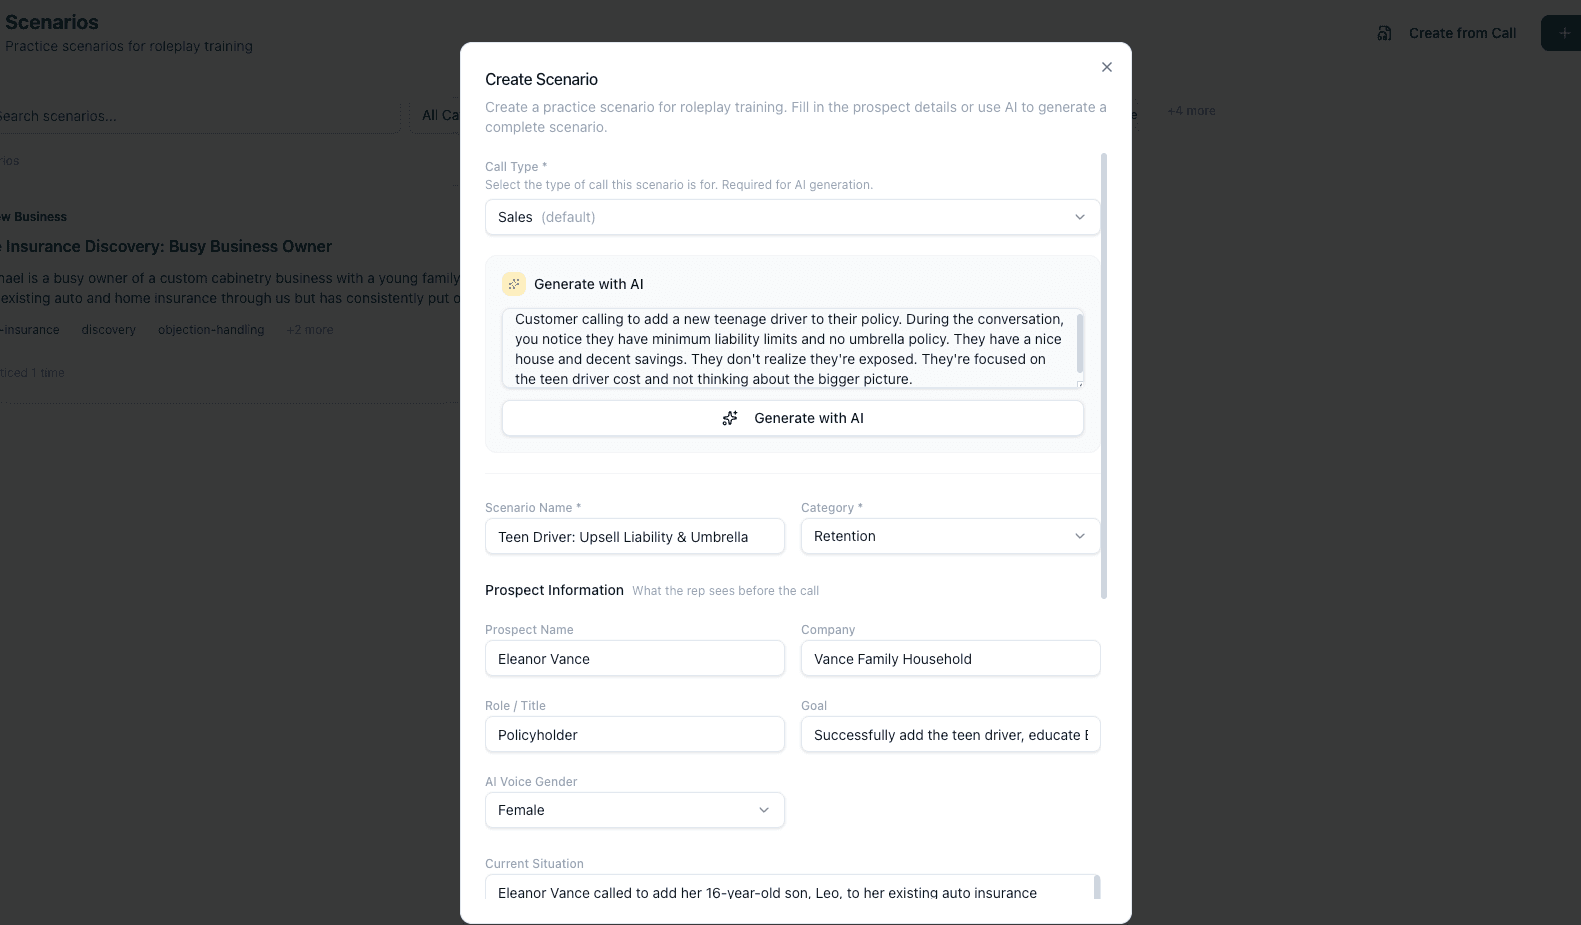Click the sparkles icon inside the Generate with AI button
1581x925 pixels.
(x=730, y=418)
